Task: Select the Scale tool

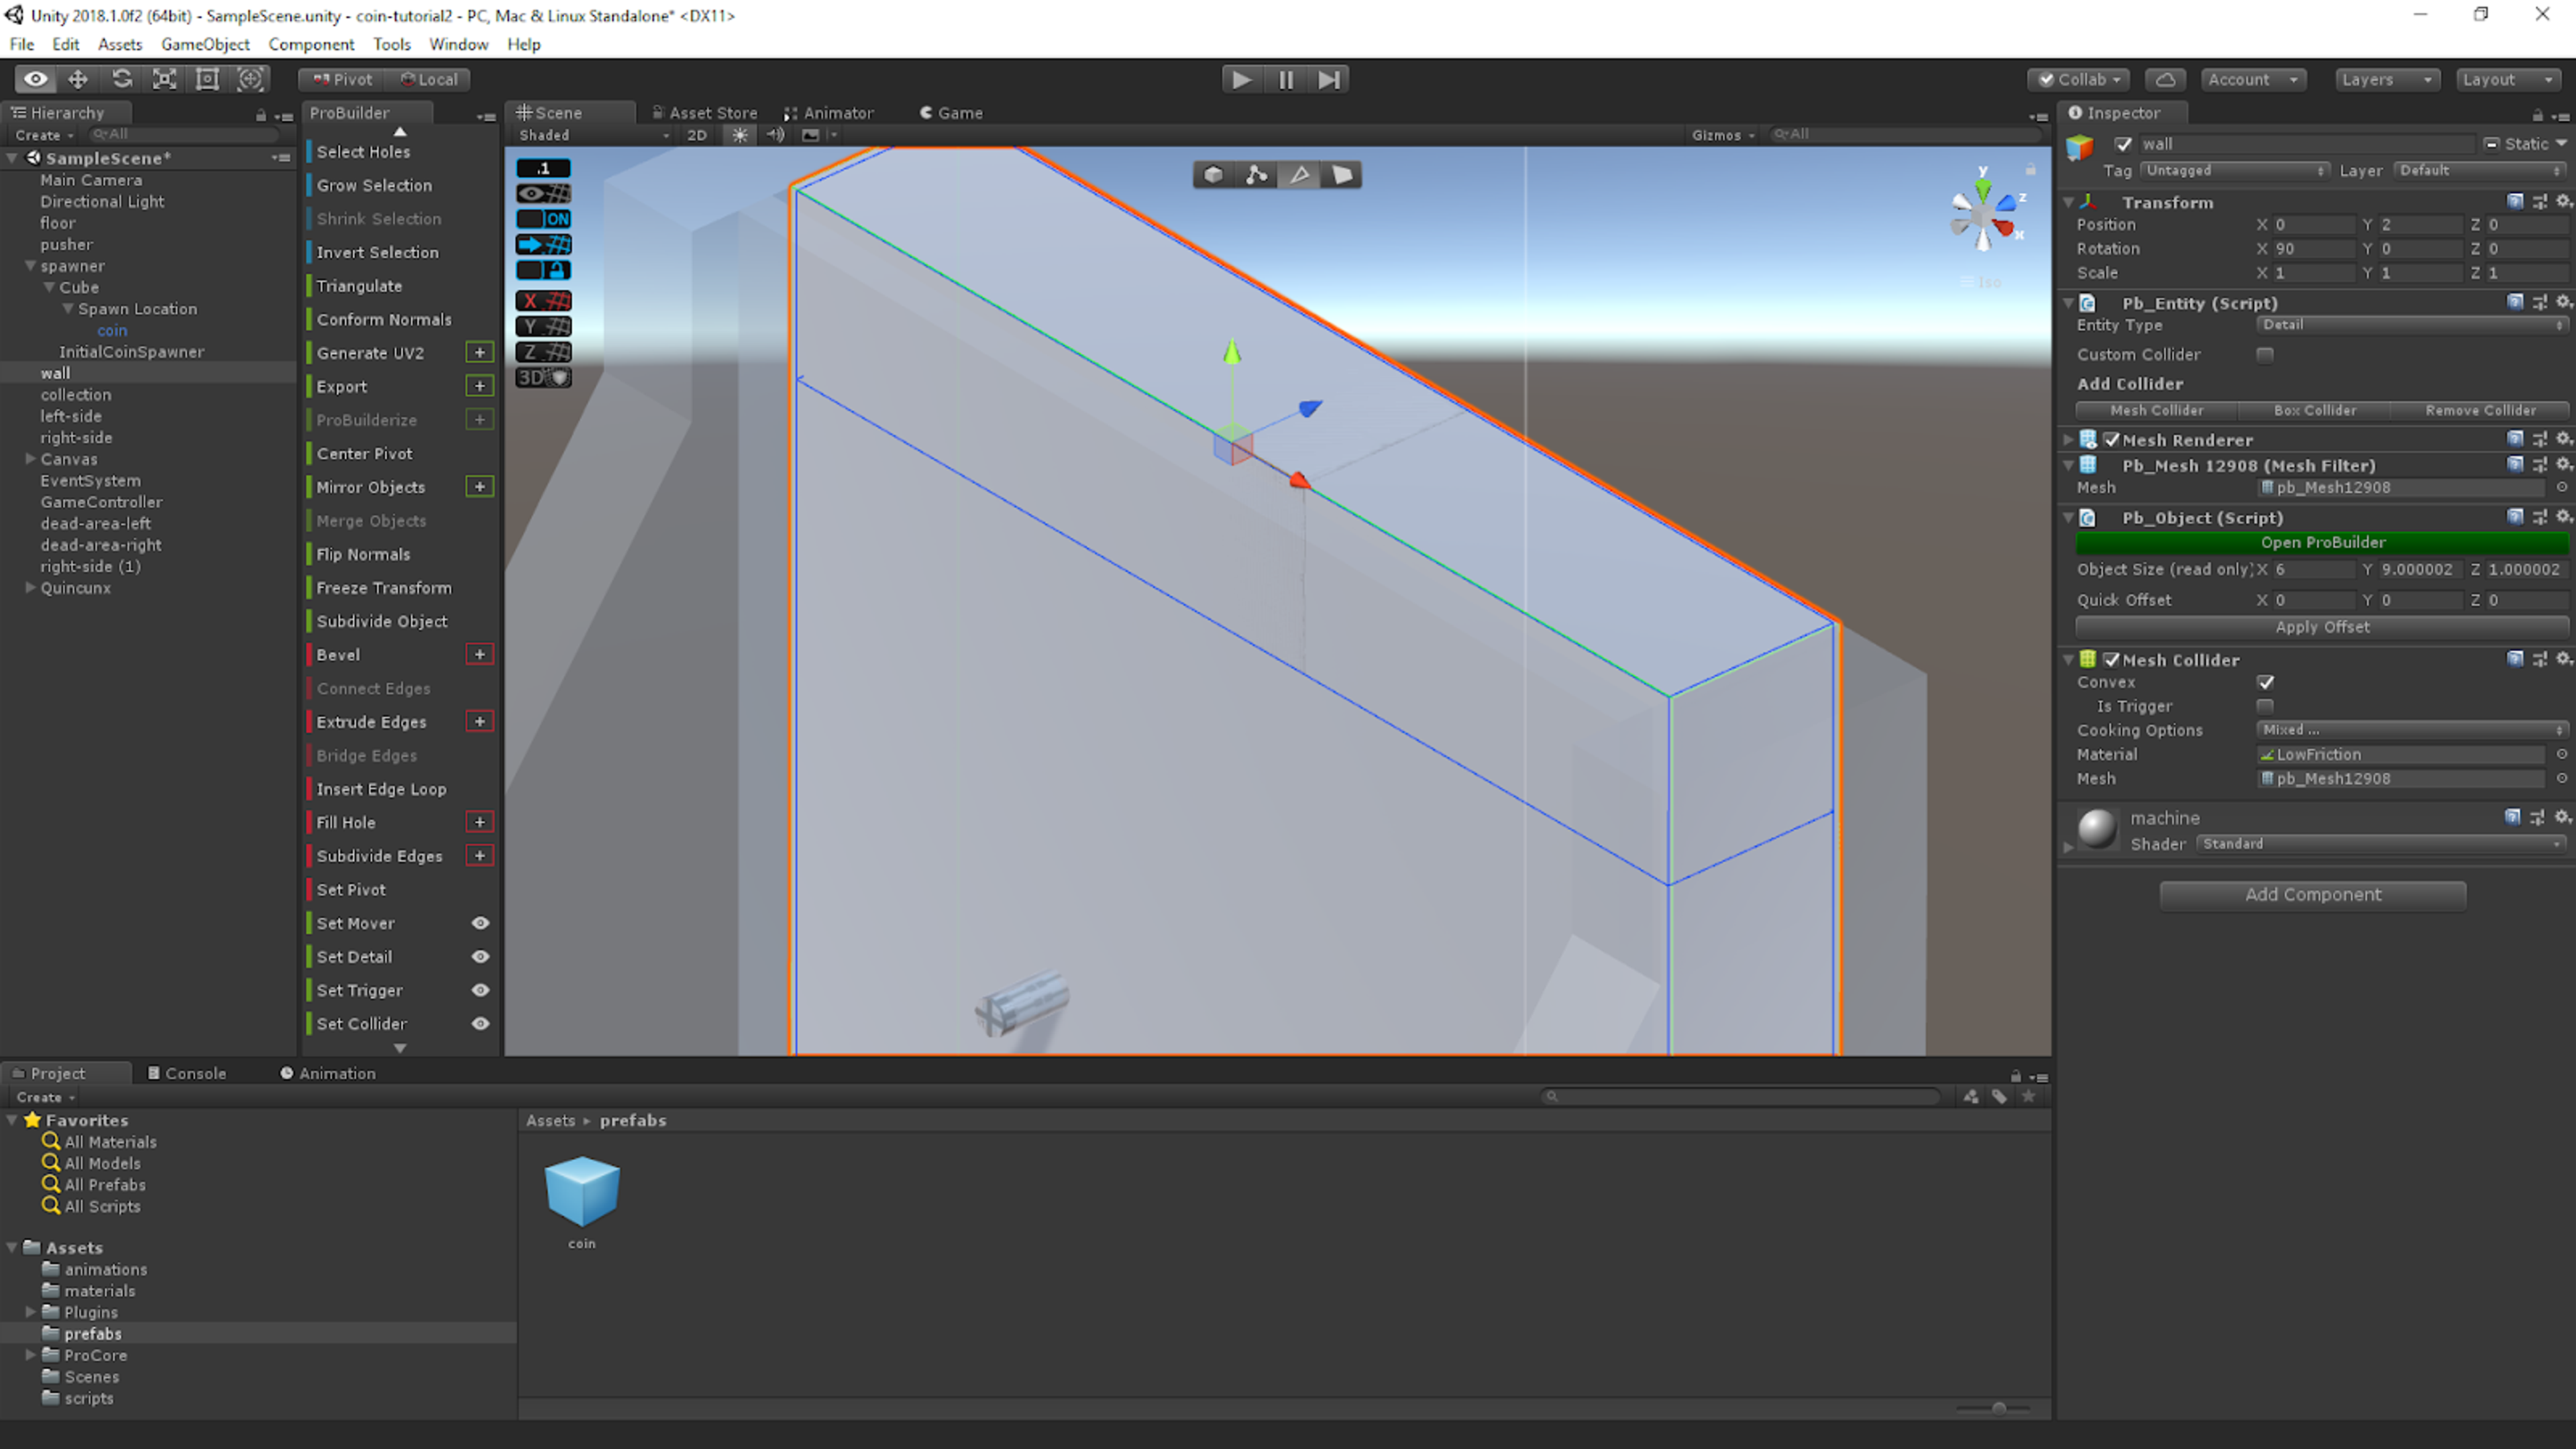Action: [164, 79]
